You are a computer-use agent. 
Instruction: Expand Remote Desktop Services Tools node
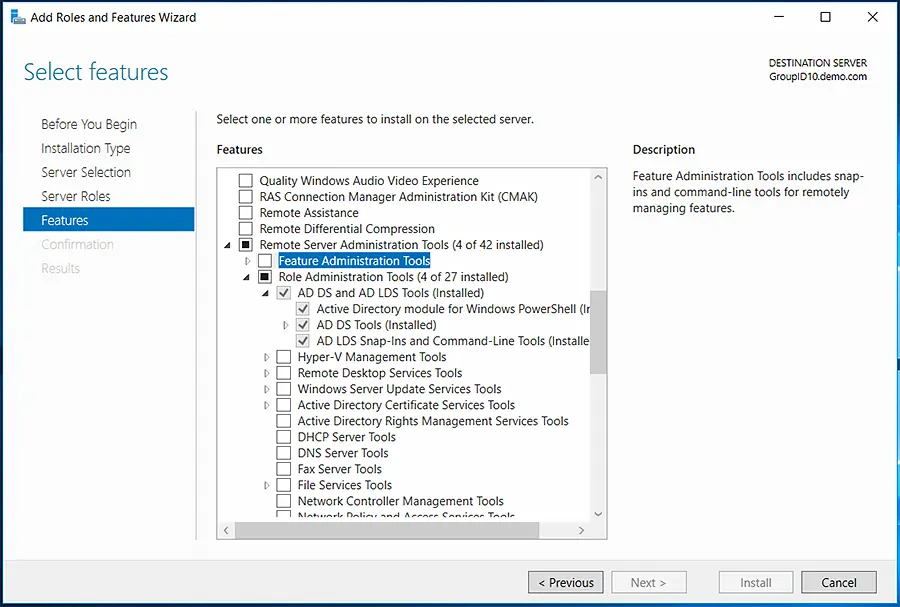click(266, 373)
